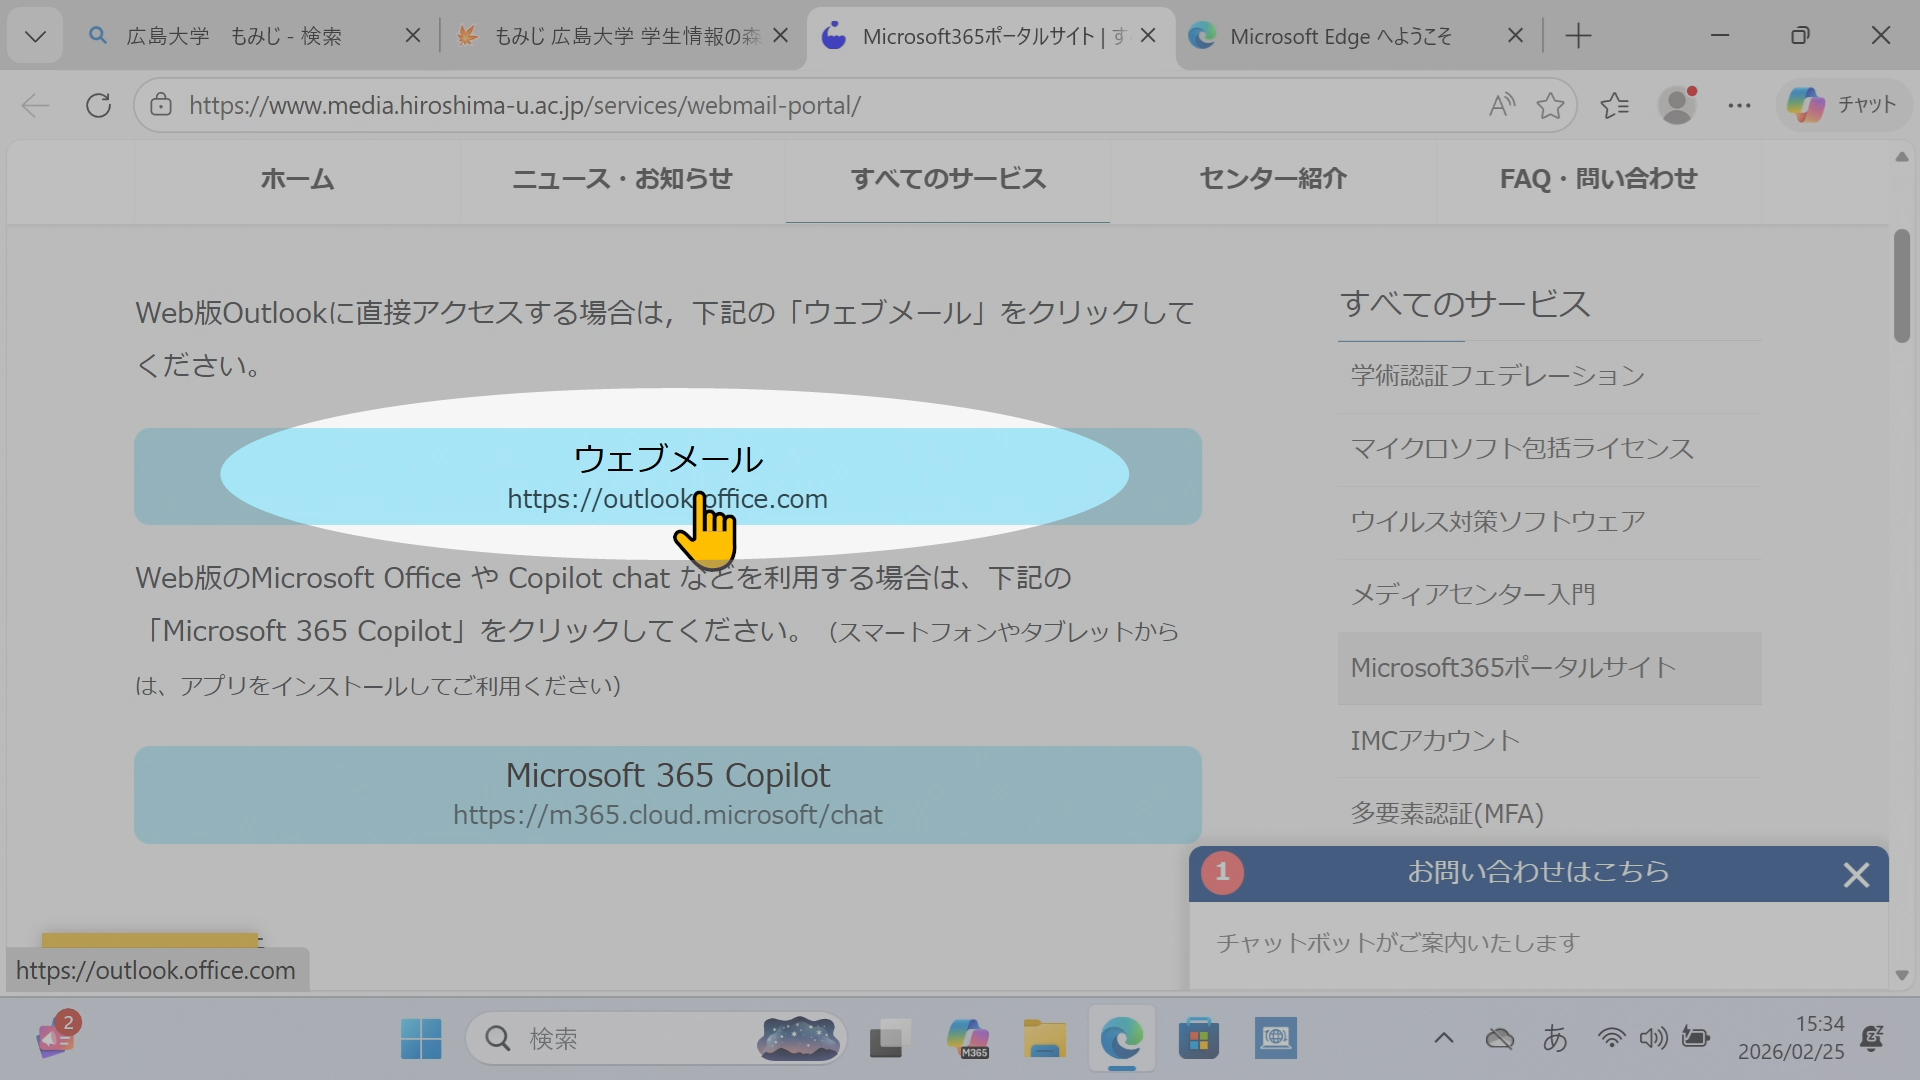1920x1080 pixels.
Task: Add this page to favorites via the star icon
Action: pyautogui.click(x=1550, y=104)
